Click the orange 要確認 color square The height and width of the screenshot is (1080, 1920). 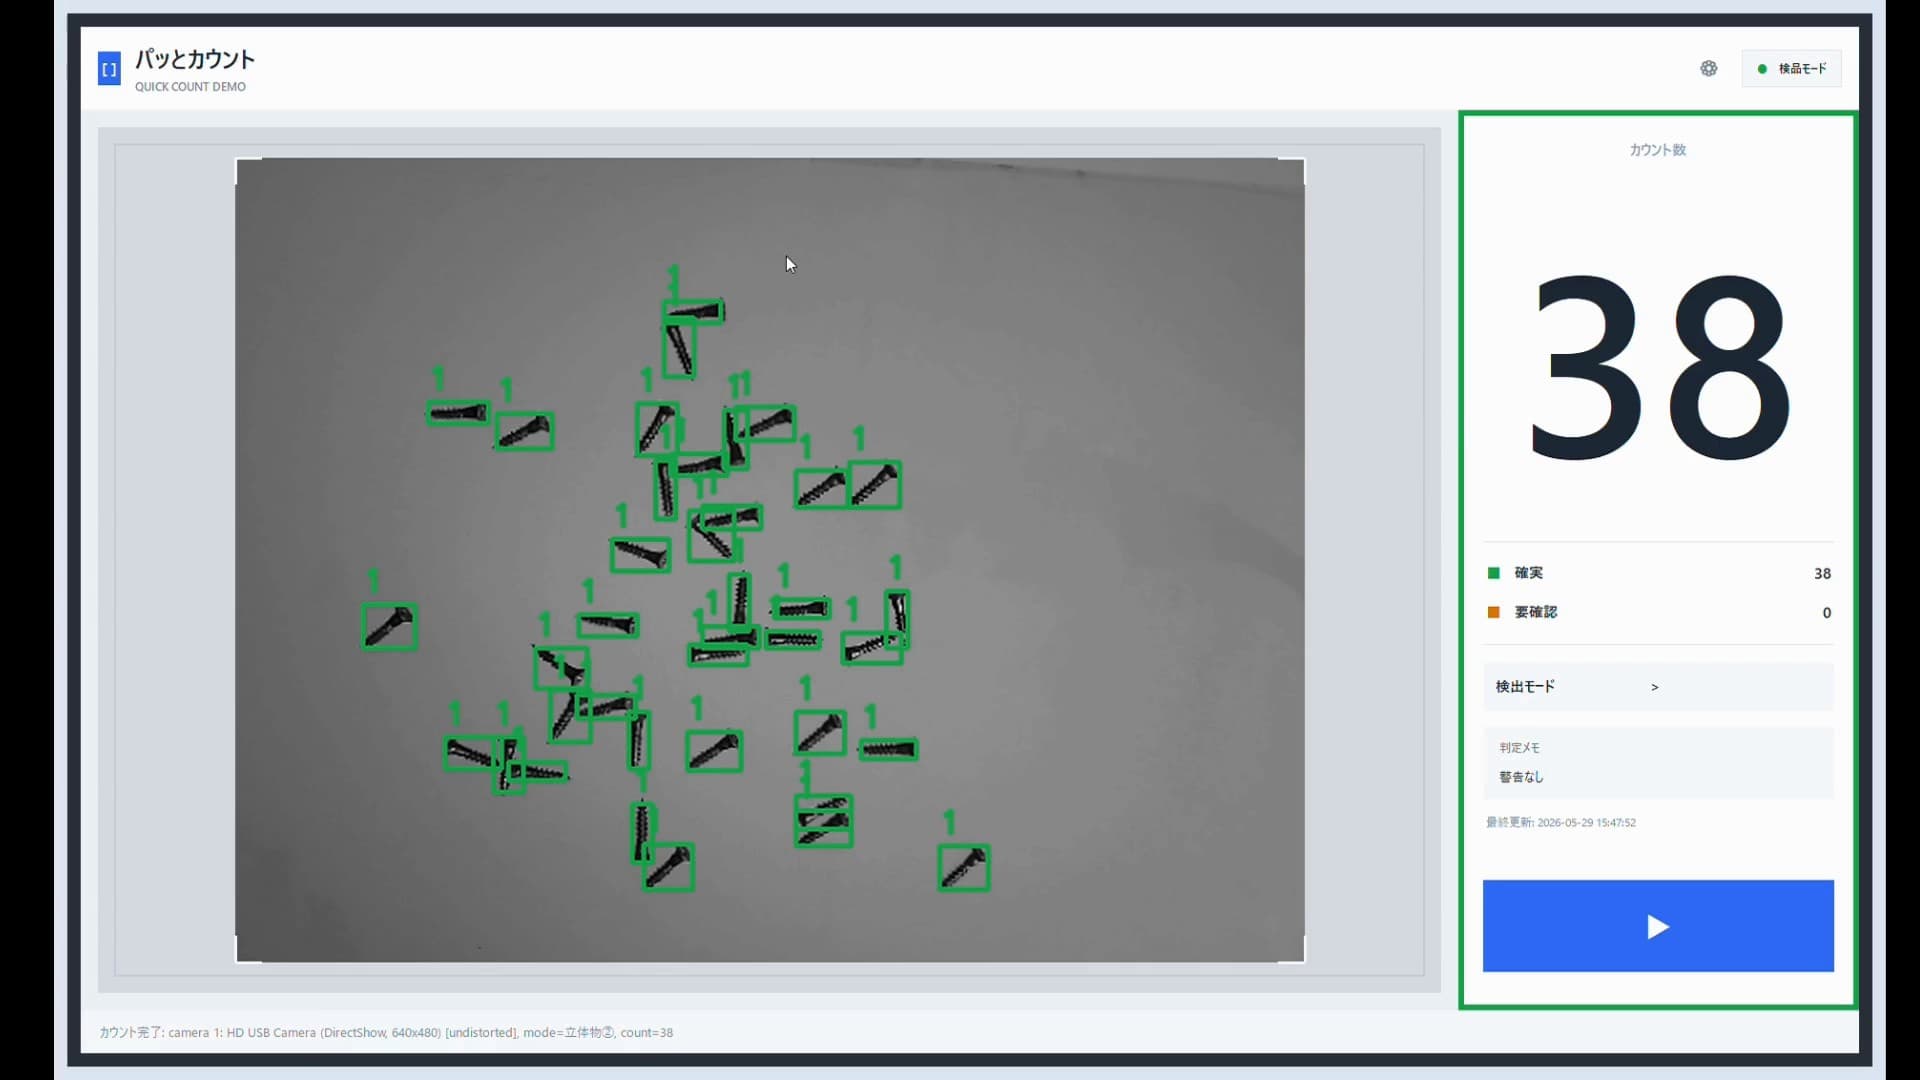[1494, 612]
